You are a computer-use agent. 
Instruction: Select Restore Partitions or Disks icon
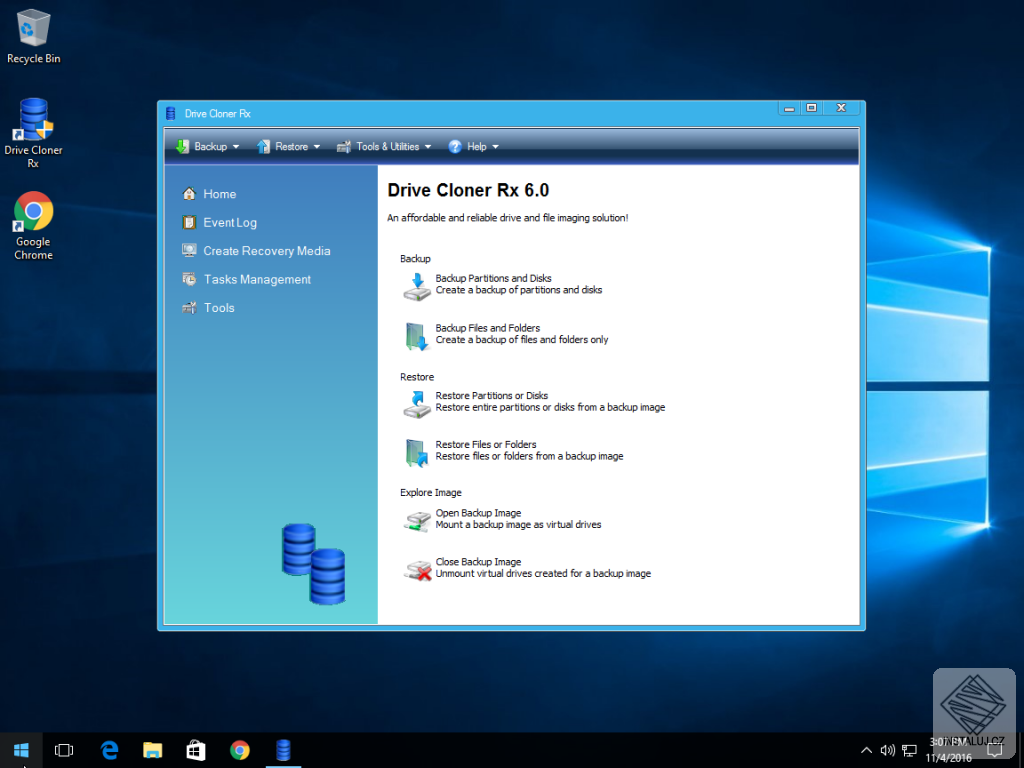coord(416,401)
